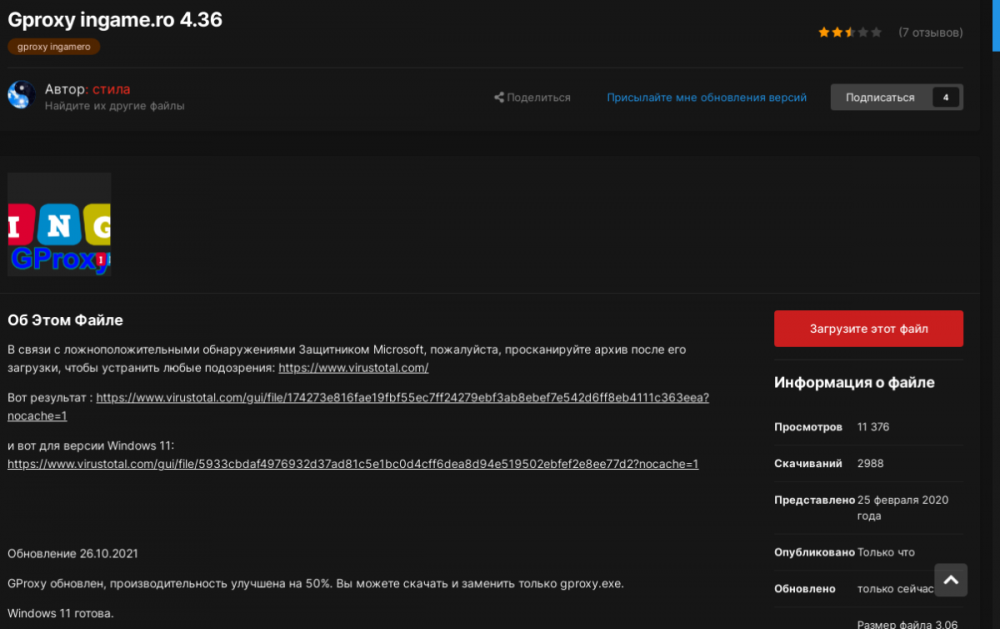Open the author's avatar picture
The width and height of the screenshot is (1000, 629).
coord(21,95)
